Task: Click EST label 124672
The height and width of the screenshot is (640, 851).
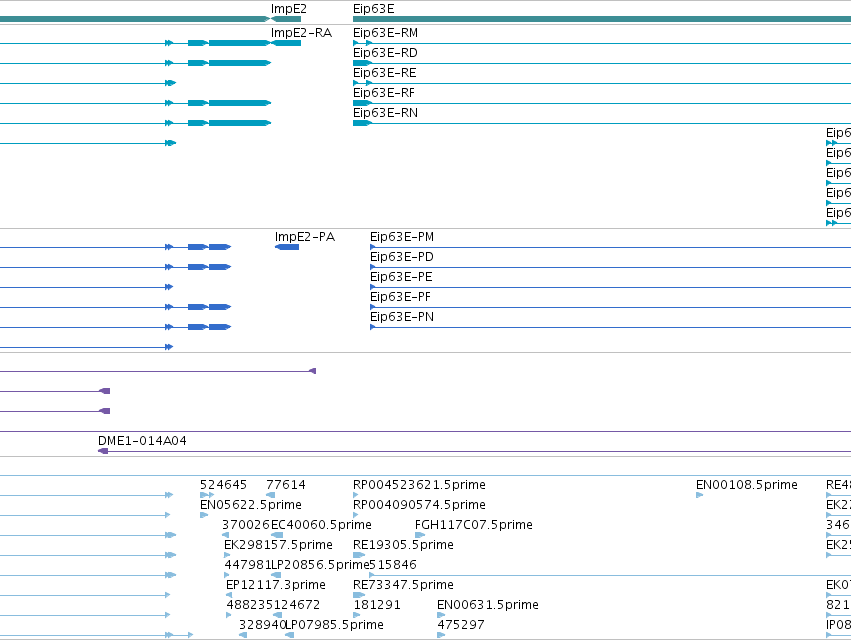Action: 297,605
